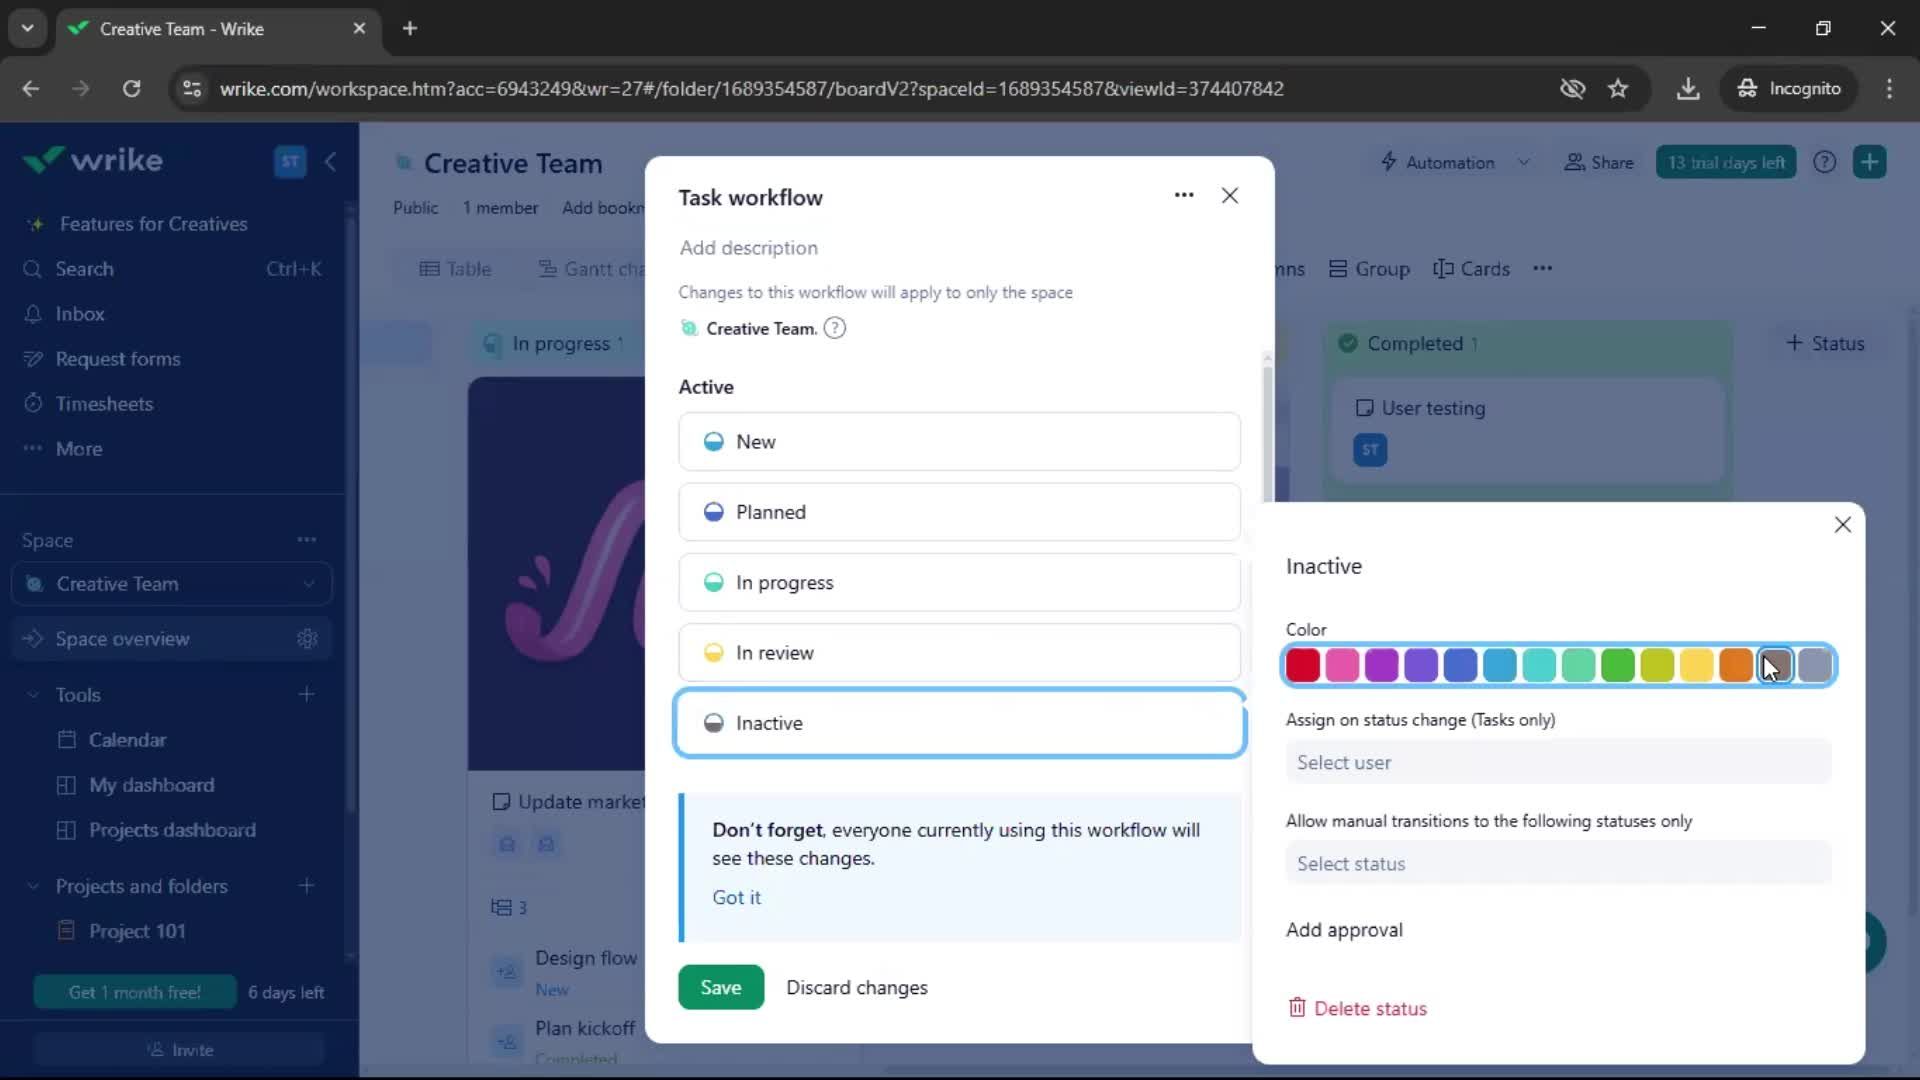Image resolution: width=1920 pixels, height=1080 pixels.
Task: Close the Inactive status settings panel
Action: [x=1843, y=524]
